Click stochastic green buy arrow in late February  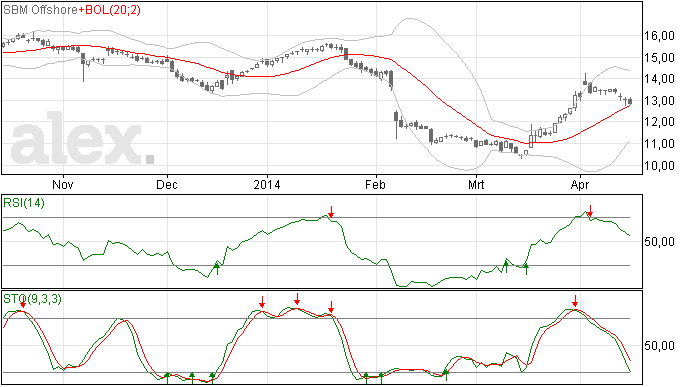pos(446,375)
